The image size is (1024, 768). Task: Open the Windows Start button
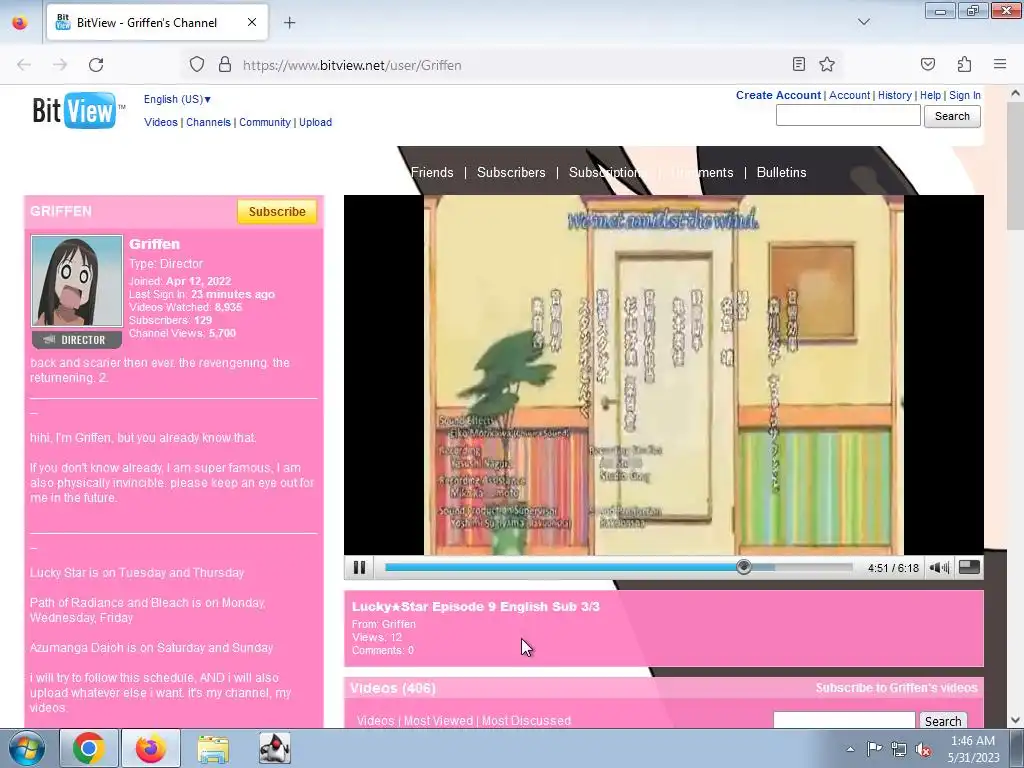[x=26, y=748]
